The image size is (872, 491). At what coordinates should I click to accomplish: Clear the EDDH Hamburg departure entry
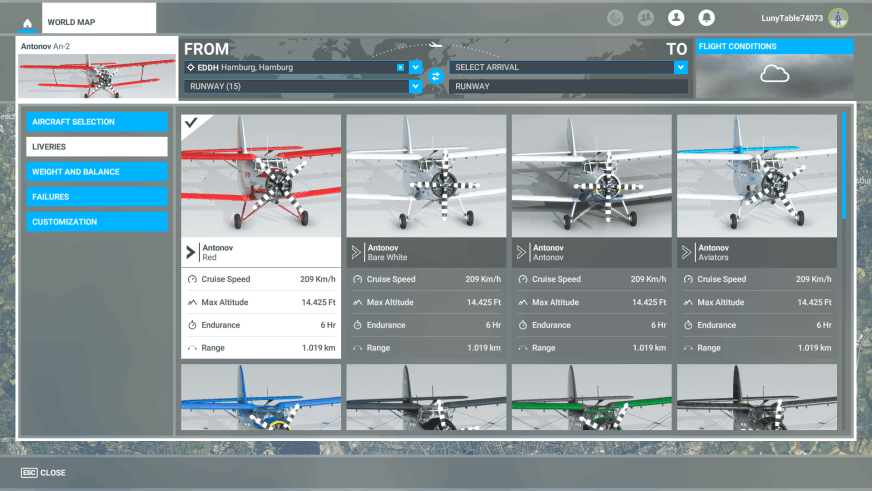pyautogui.click(x=401, y=67)
